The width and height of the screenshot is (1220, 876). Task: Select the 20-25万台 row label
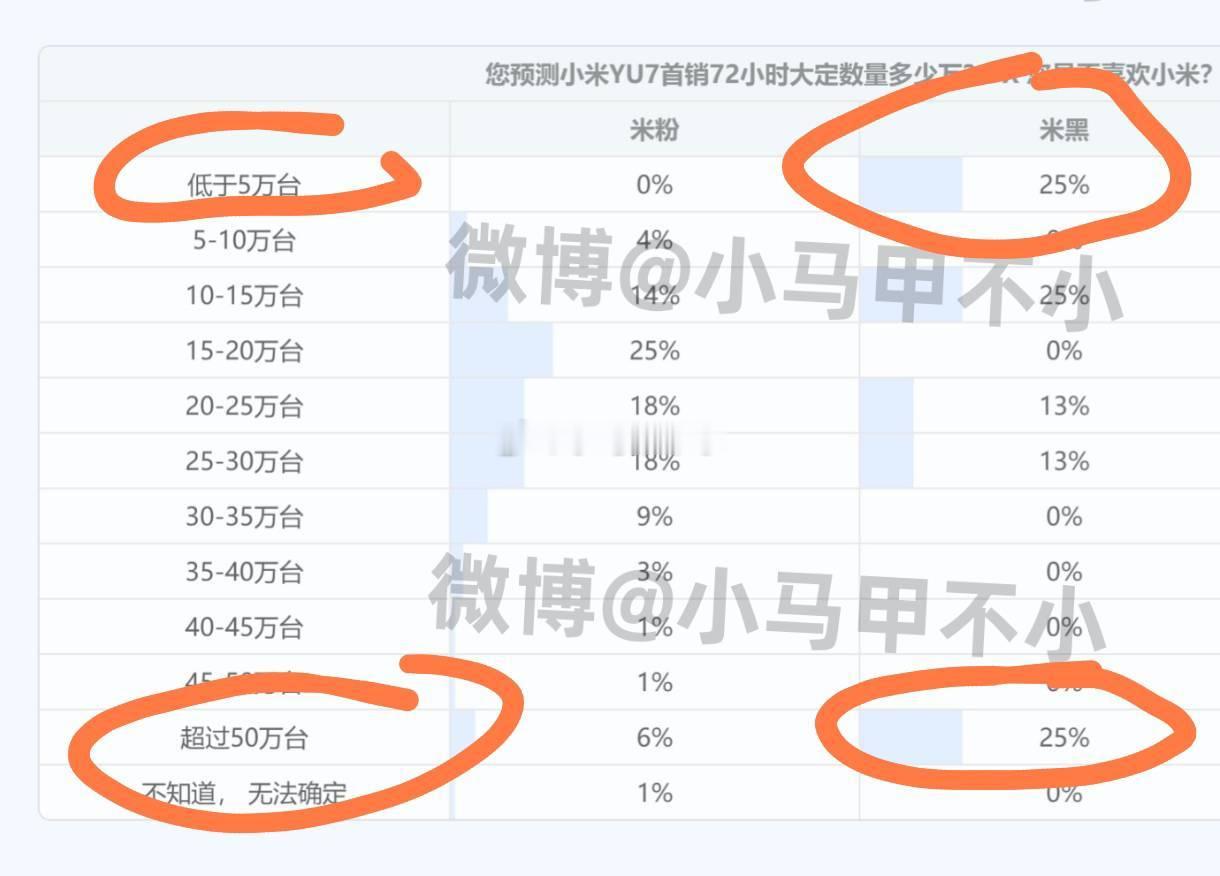tap(244, 406)
